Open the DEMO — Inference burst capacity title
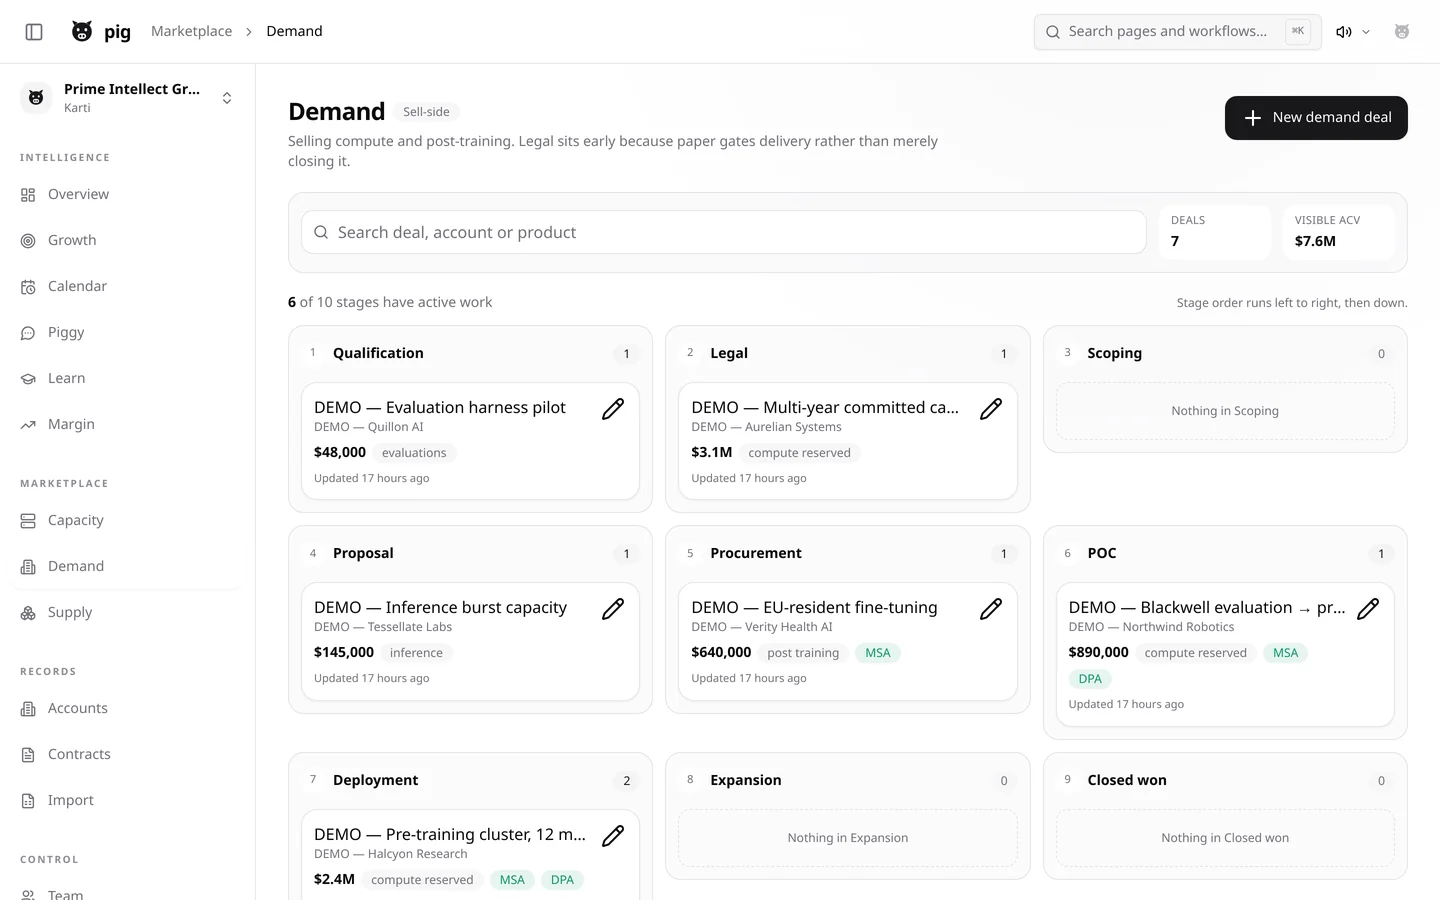 tap(440, 607)
